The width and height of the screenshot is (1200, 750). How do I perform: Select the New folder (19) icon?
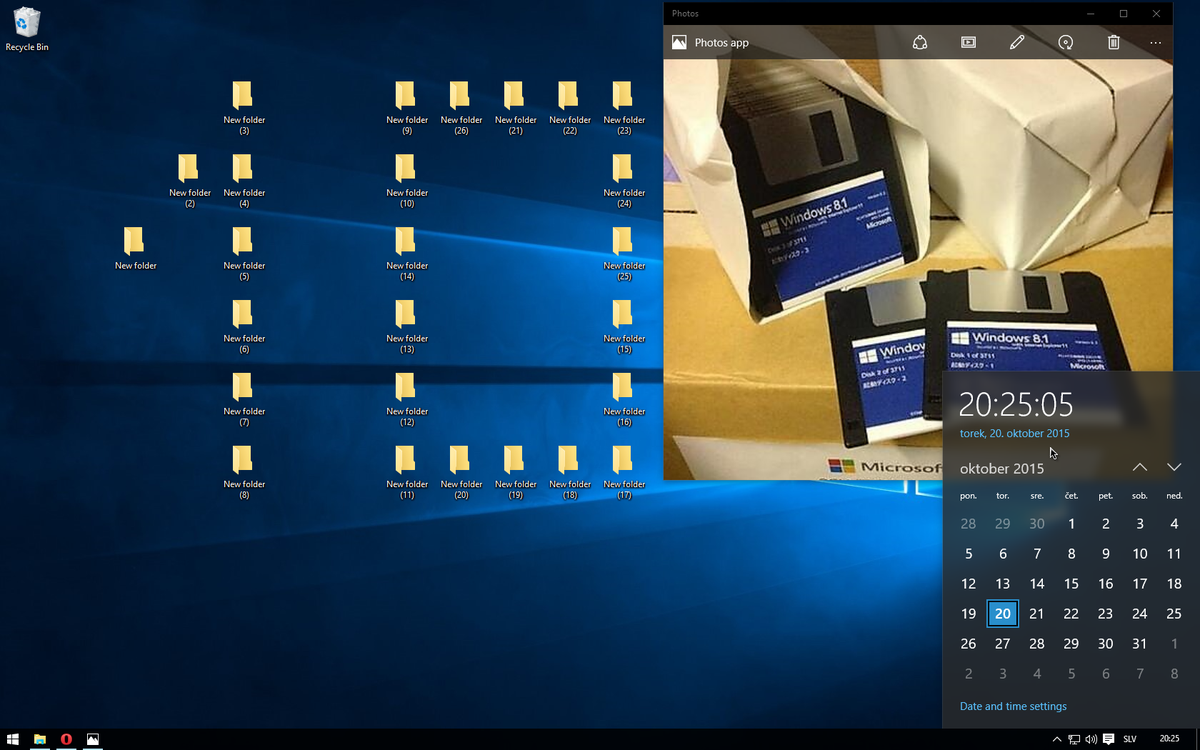515,473
